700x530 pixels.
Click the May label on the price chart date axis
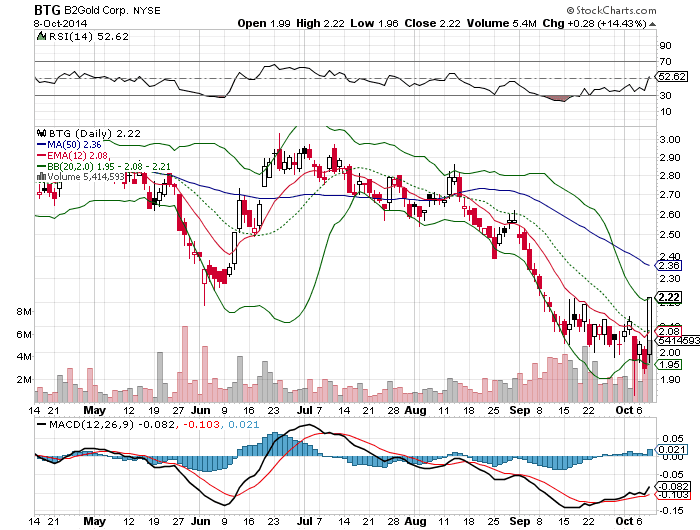[x=95, y=410]
